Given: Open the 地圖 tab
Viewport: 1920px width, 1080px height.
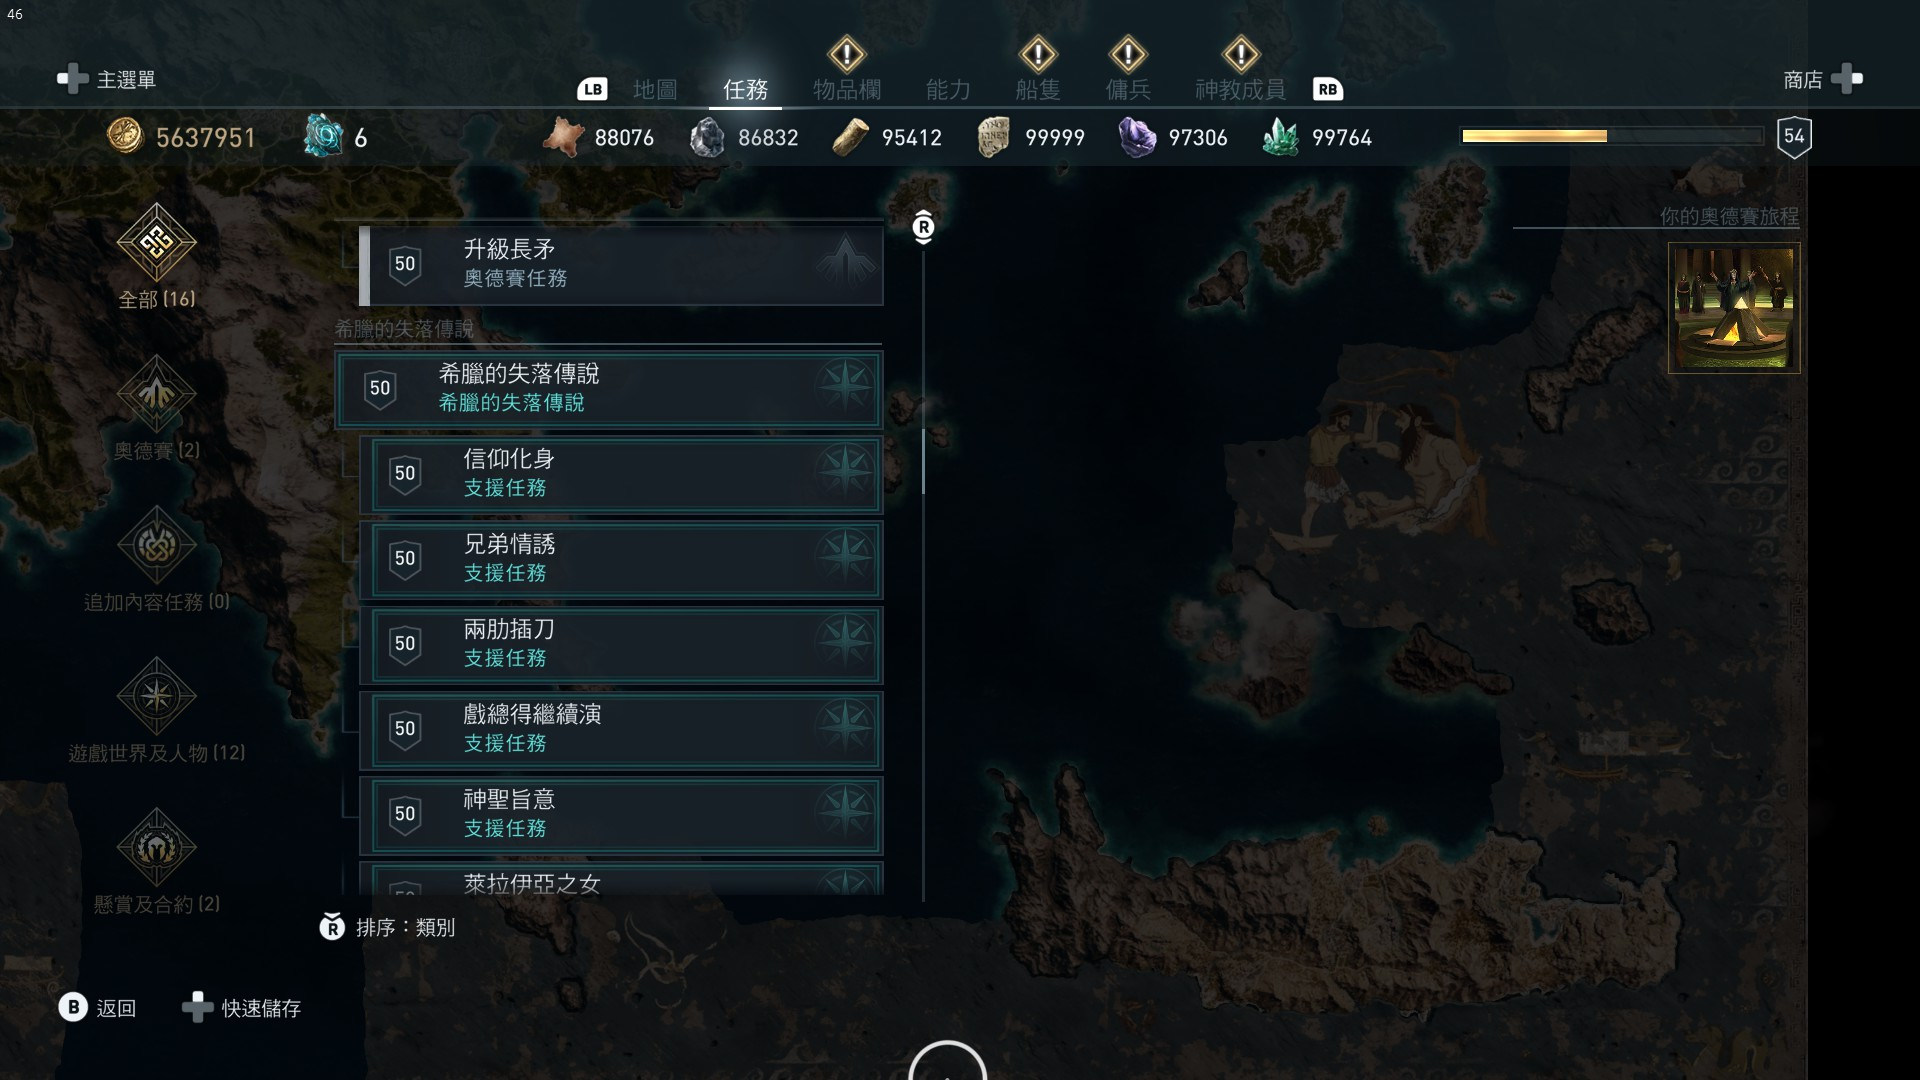Looking at the screenshot, I should 655,90.
